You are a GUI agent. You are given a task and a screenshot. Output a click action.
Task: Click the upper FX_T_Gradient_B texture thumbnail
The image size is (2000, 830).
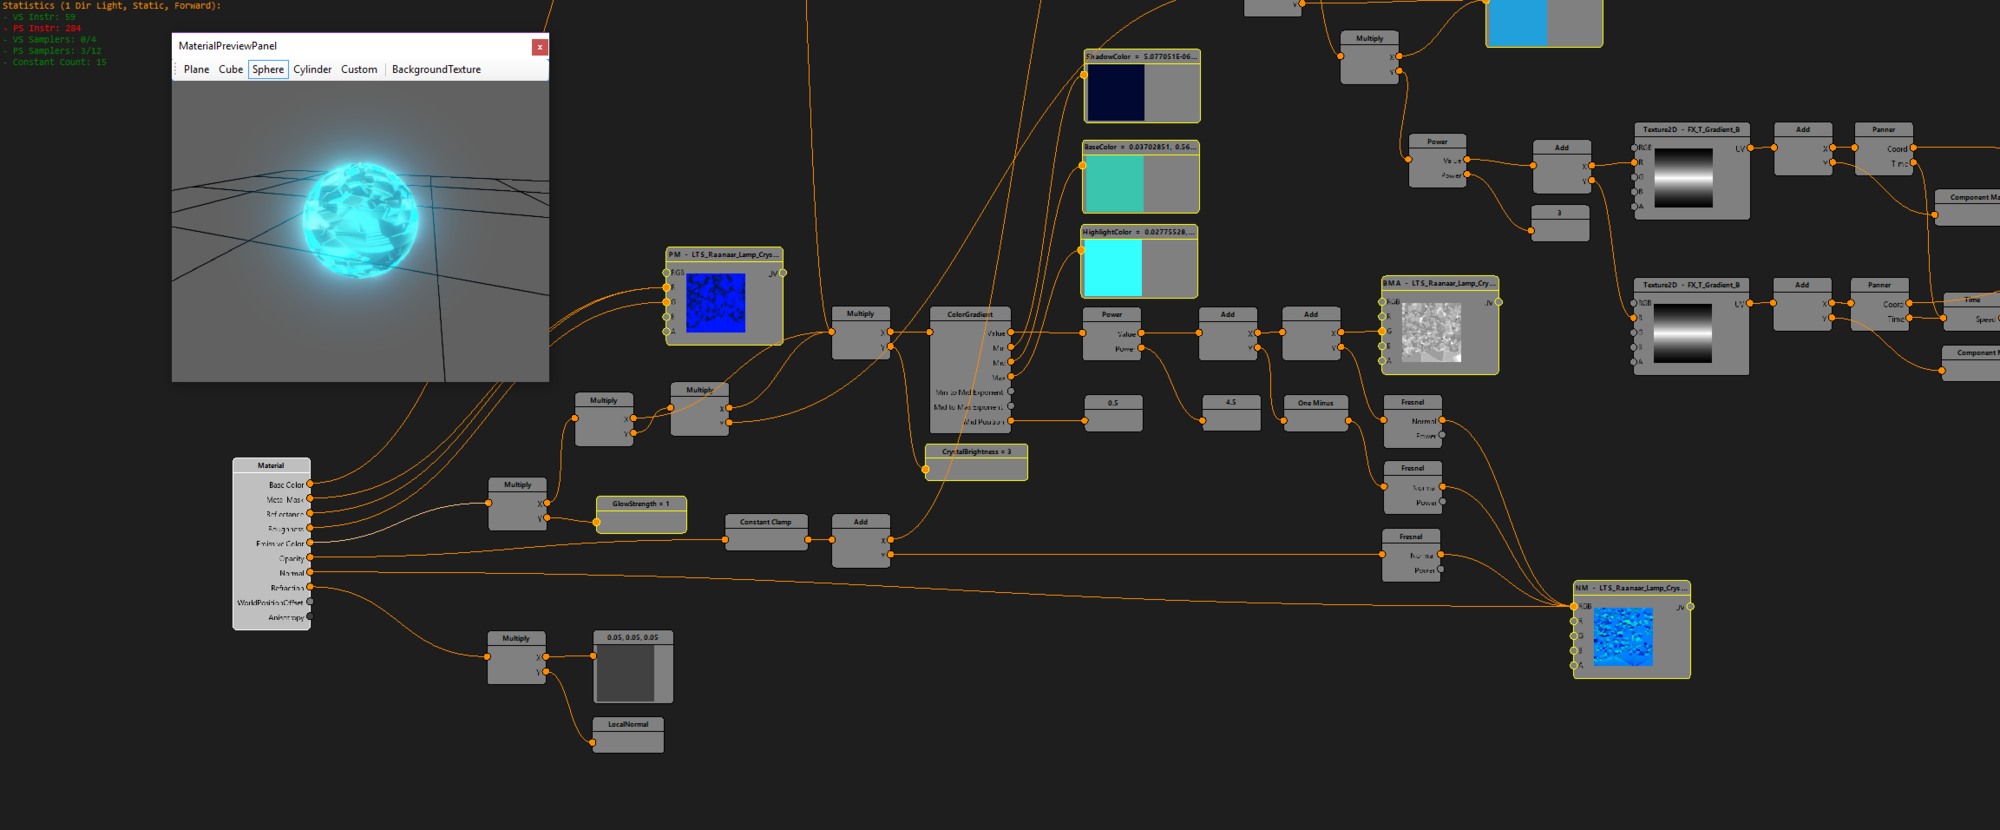tap(1684, 178)
